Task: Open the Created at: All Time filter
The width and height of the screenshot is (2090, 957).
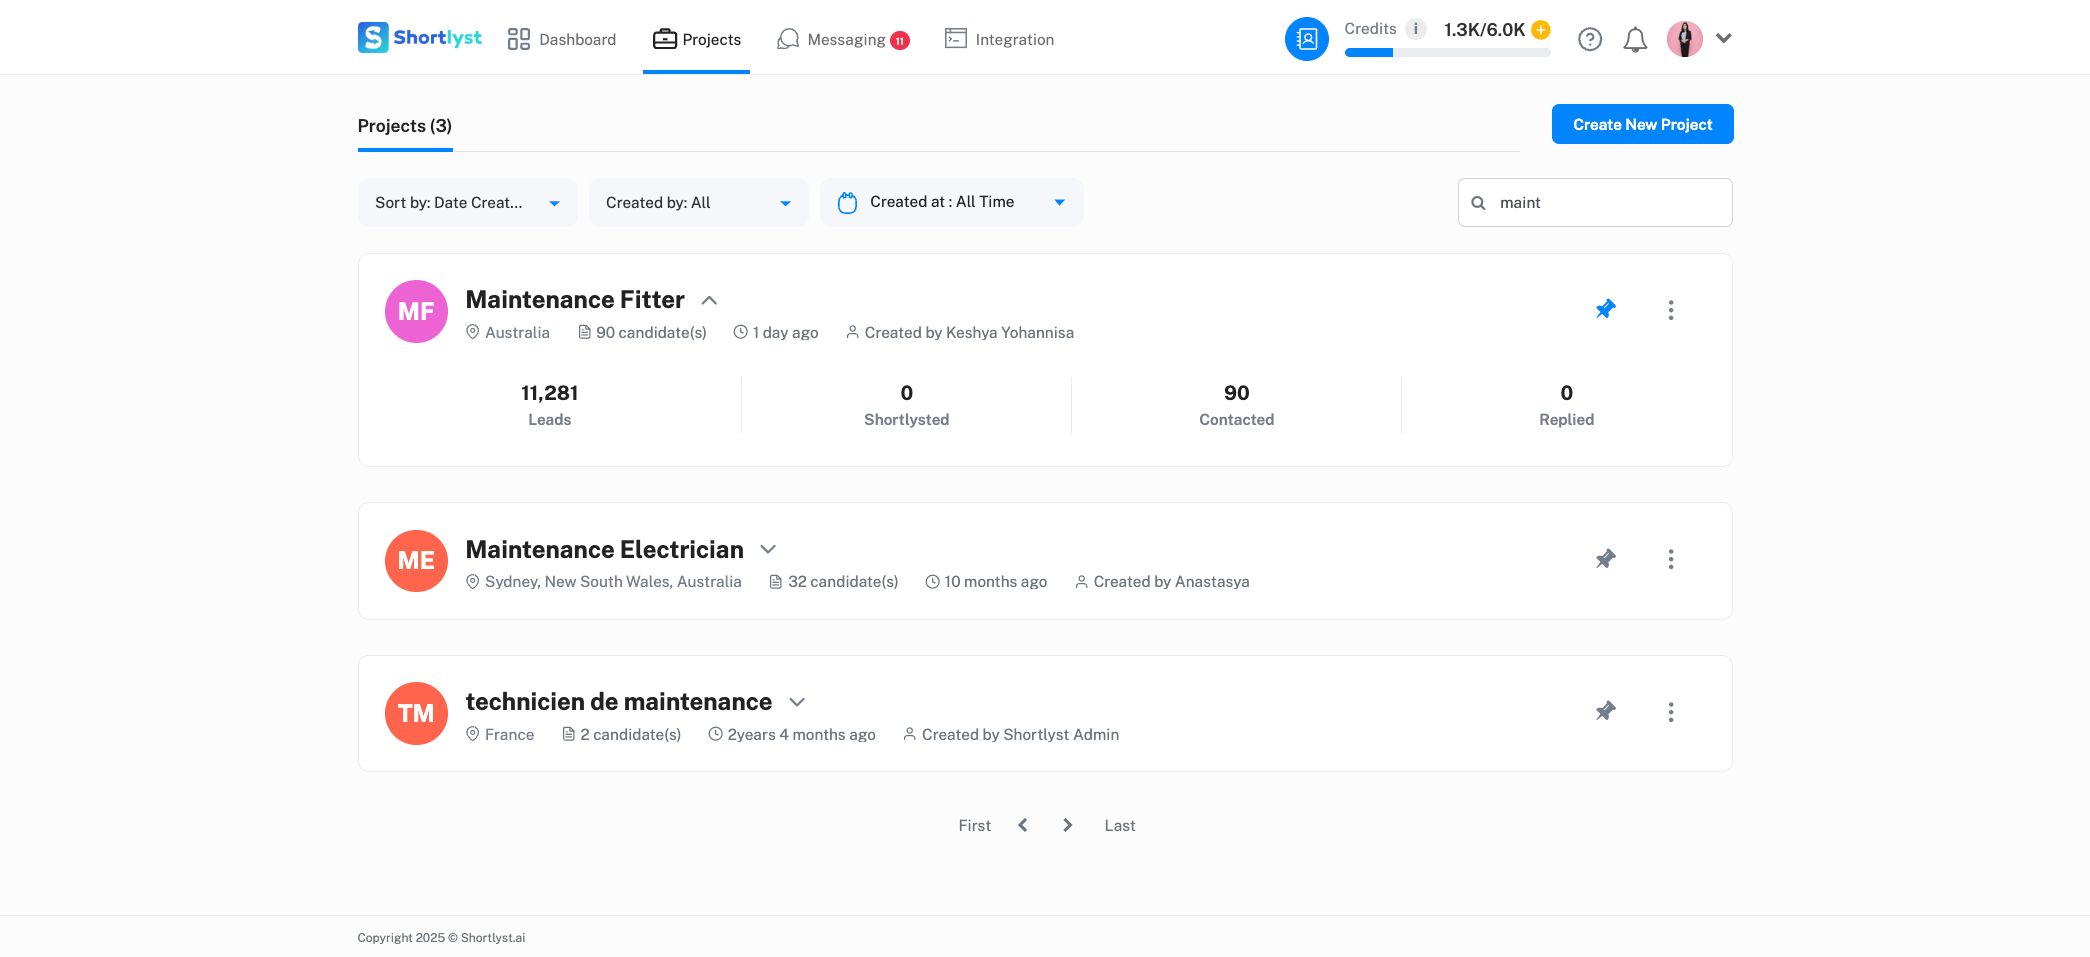Action: pyautogui.click(x=950, y=202)
